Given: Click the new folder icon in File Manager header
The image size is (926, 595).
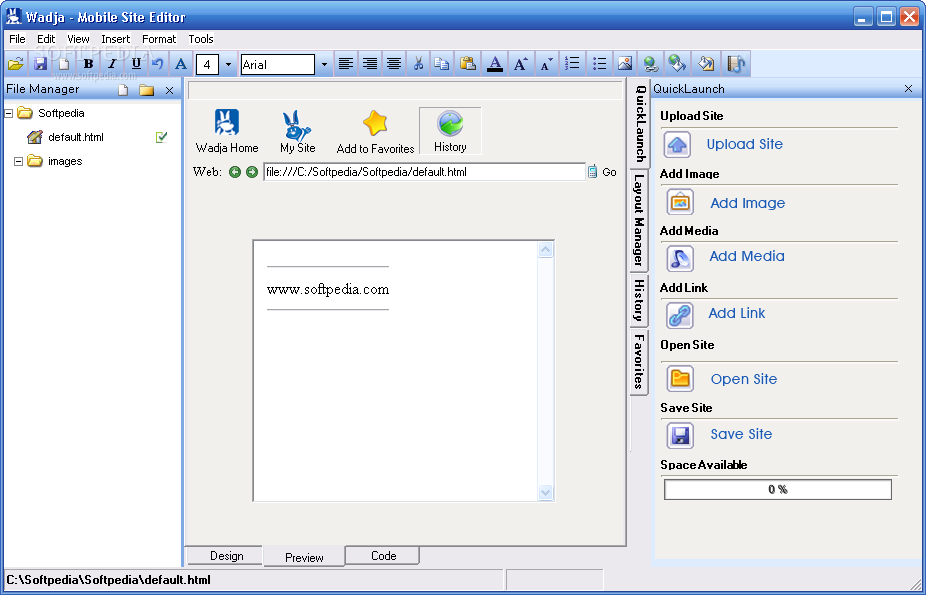Looking at the screenshot, I should [146, 90].
